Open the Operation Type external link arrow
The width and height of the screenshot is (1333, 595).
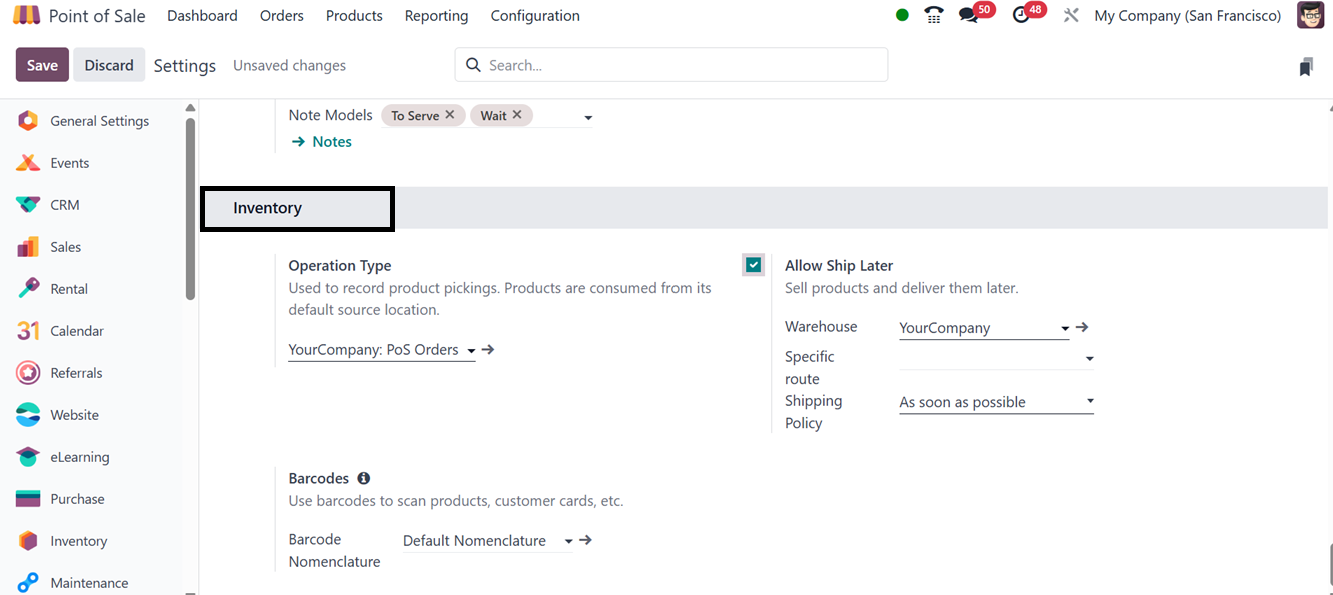coord(488,350)
